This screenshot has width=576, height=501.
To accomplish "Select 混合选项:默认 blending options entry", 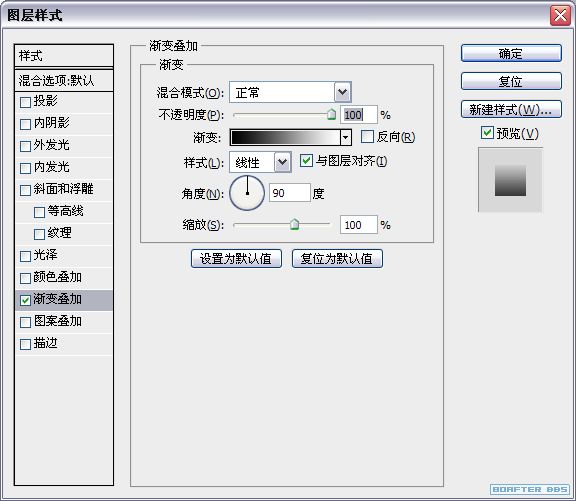I will coord(64,80).
